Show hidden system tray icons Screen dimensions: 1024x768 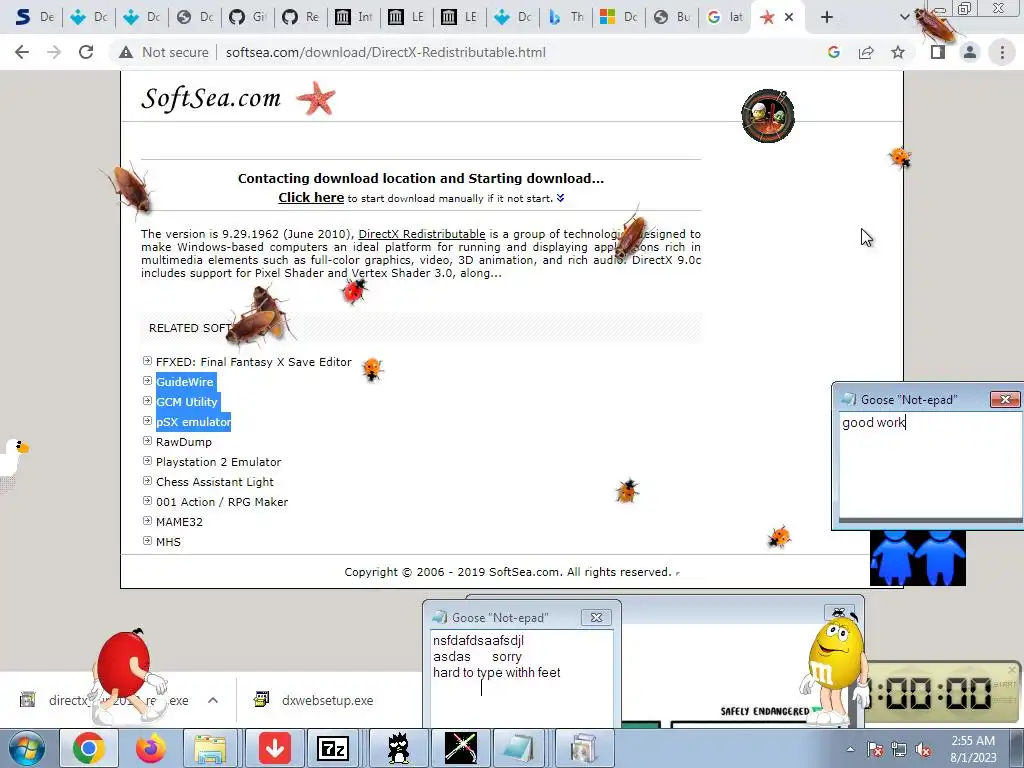pyautogui.click(x=850, y=749)
